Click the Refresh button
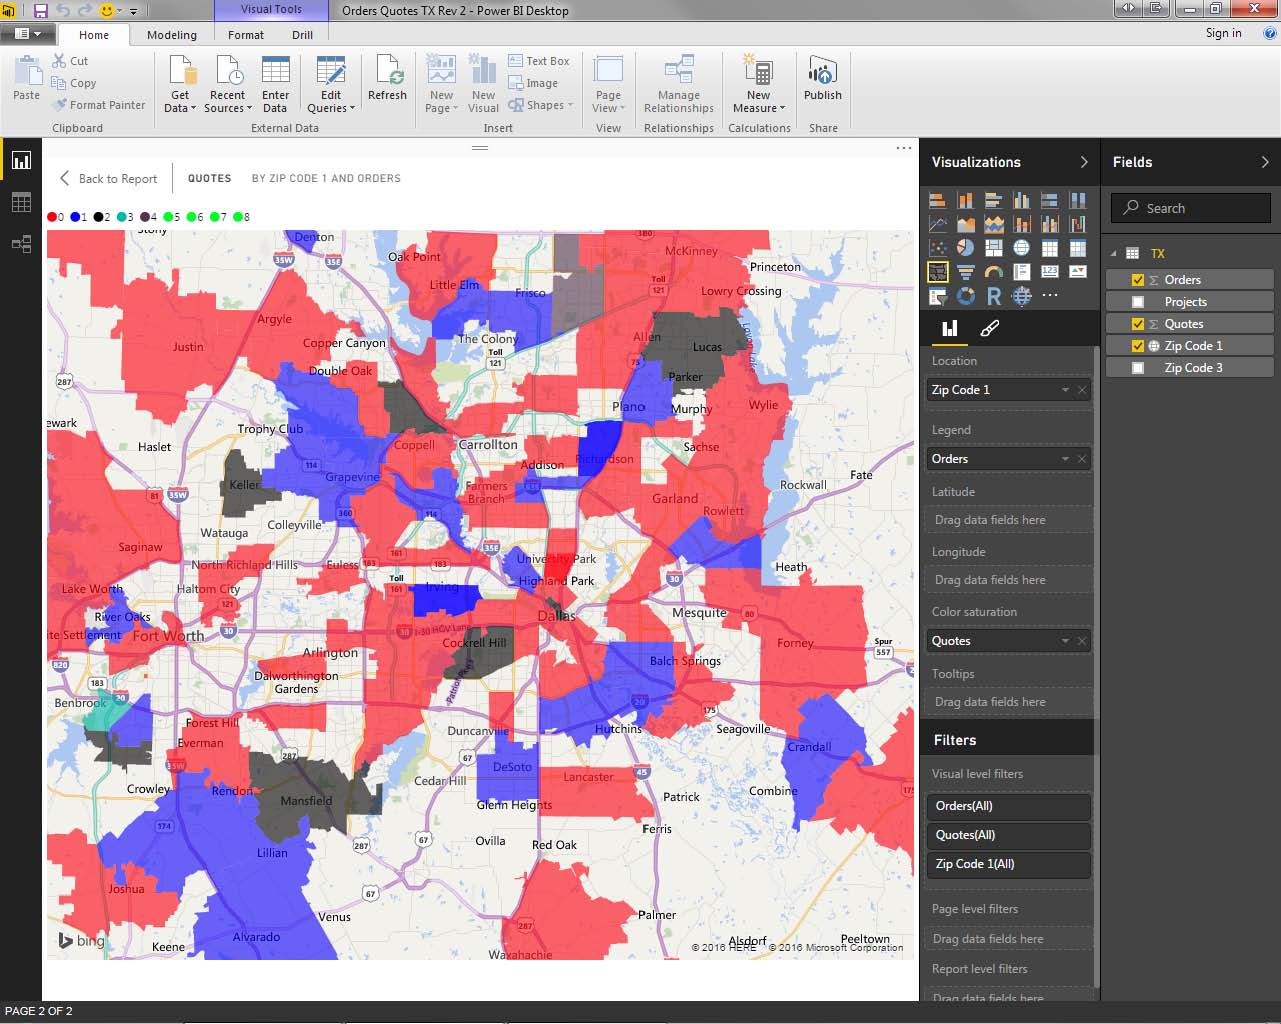Screen dimensions: 1281x1024 pyautogui.click(x=387, y=78)
